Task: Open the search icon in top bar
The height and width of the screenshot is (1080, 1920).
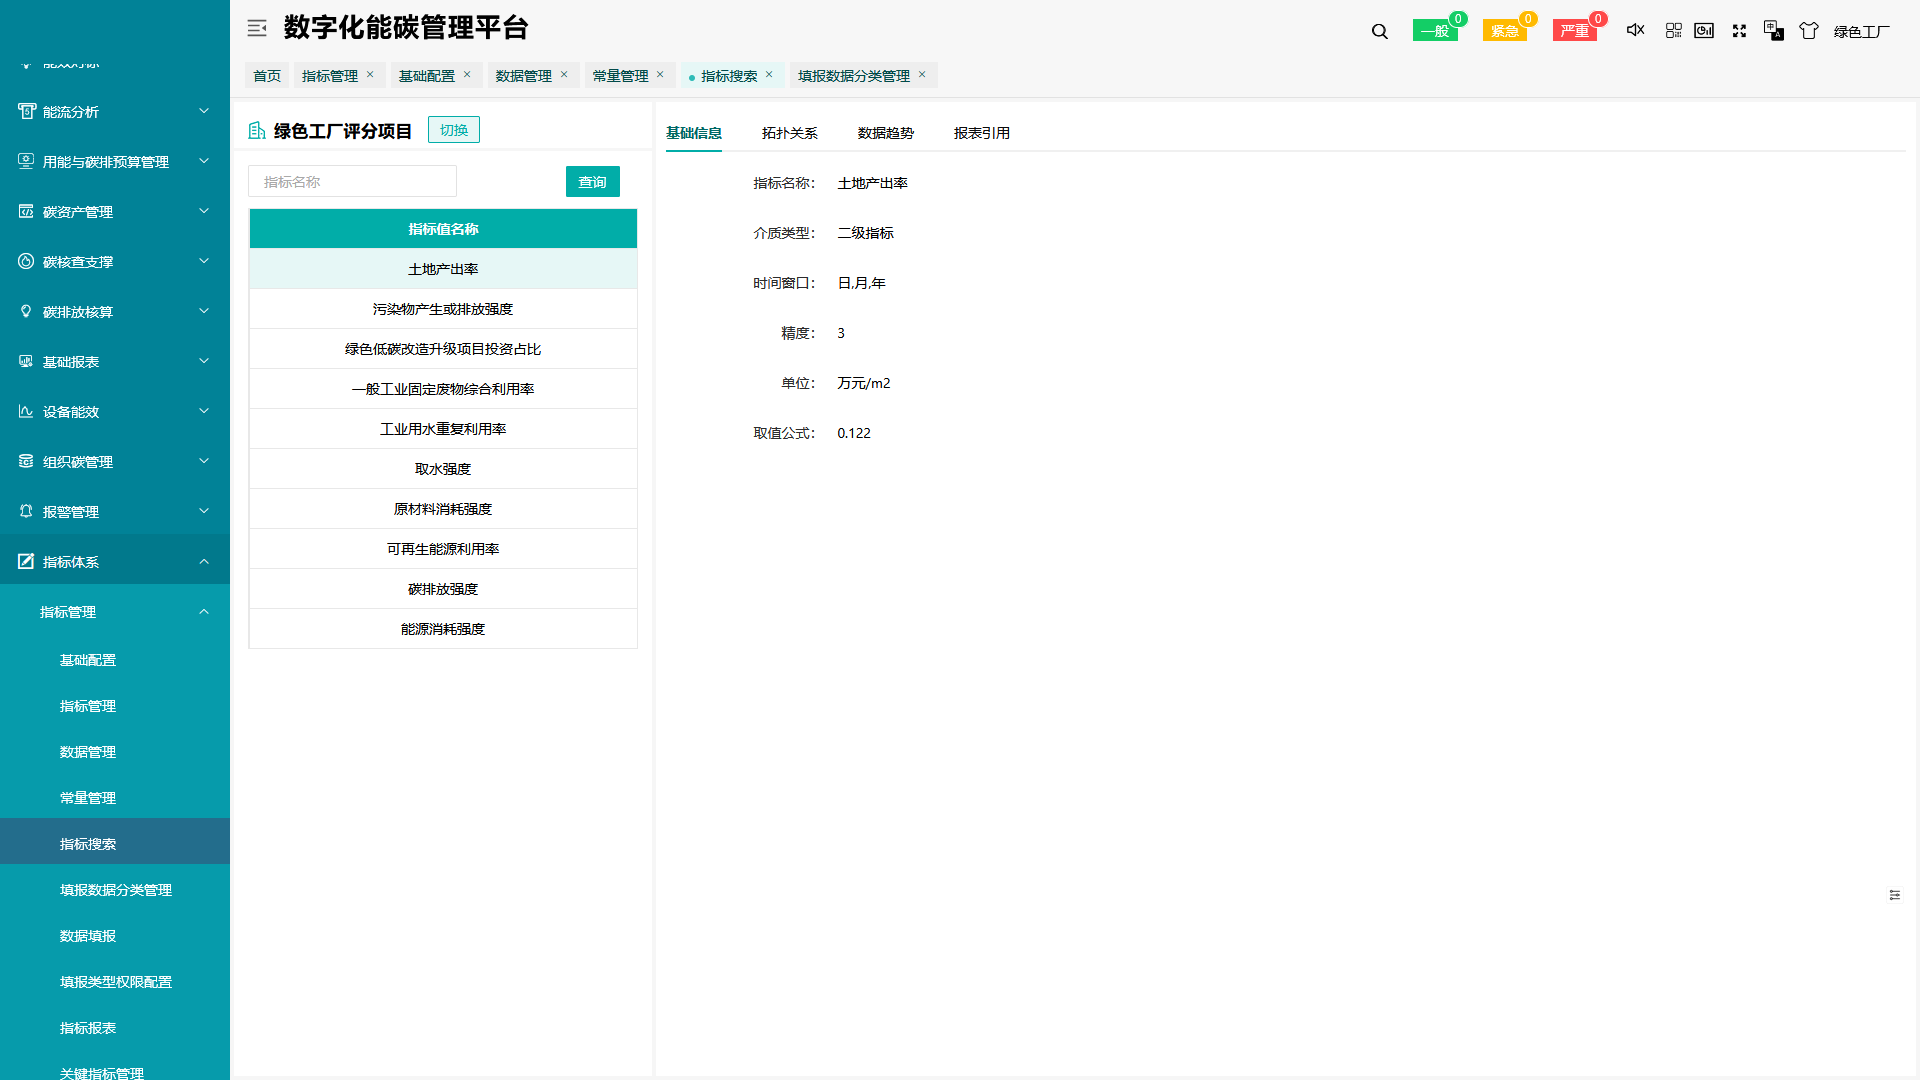Action: pyautogui.click(x=1379, y=31)
